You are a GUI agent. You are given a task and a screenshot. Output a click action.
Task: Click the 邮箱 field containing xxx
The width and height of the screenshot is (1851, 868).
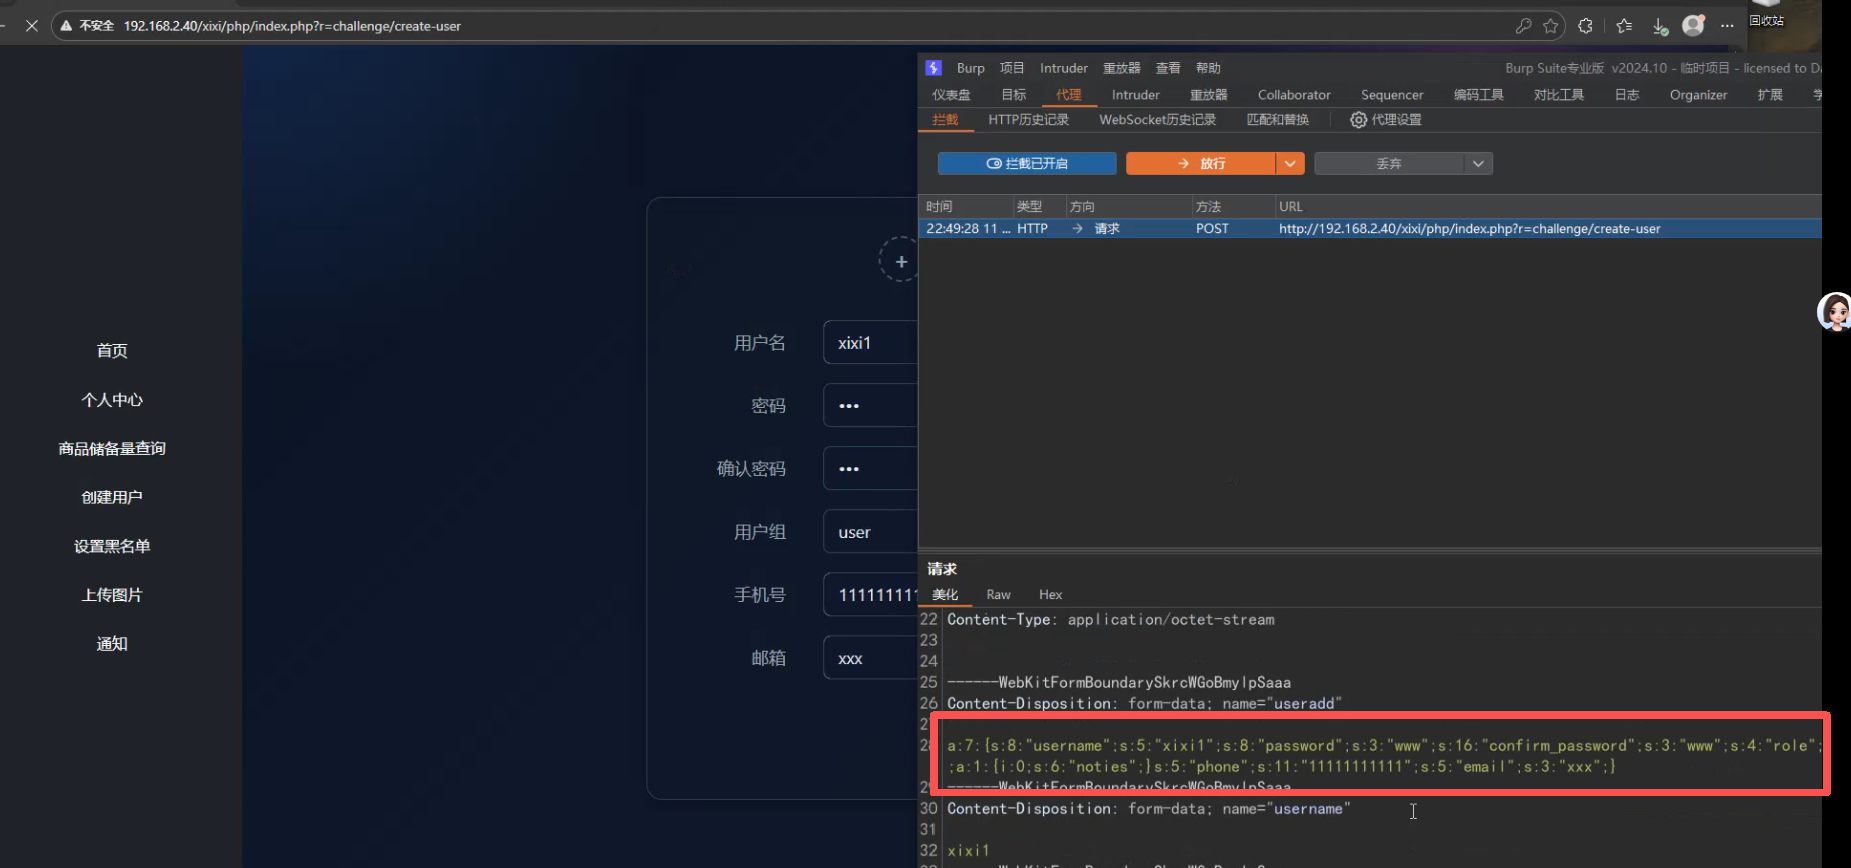[x=870, y=658]
